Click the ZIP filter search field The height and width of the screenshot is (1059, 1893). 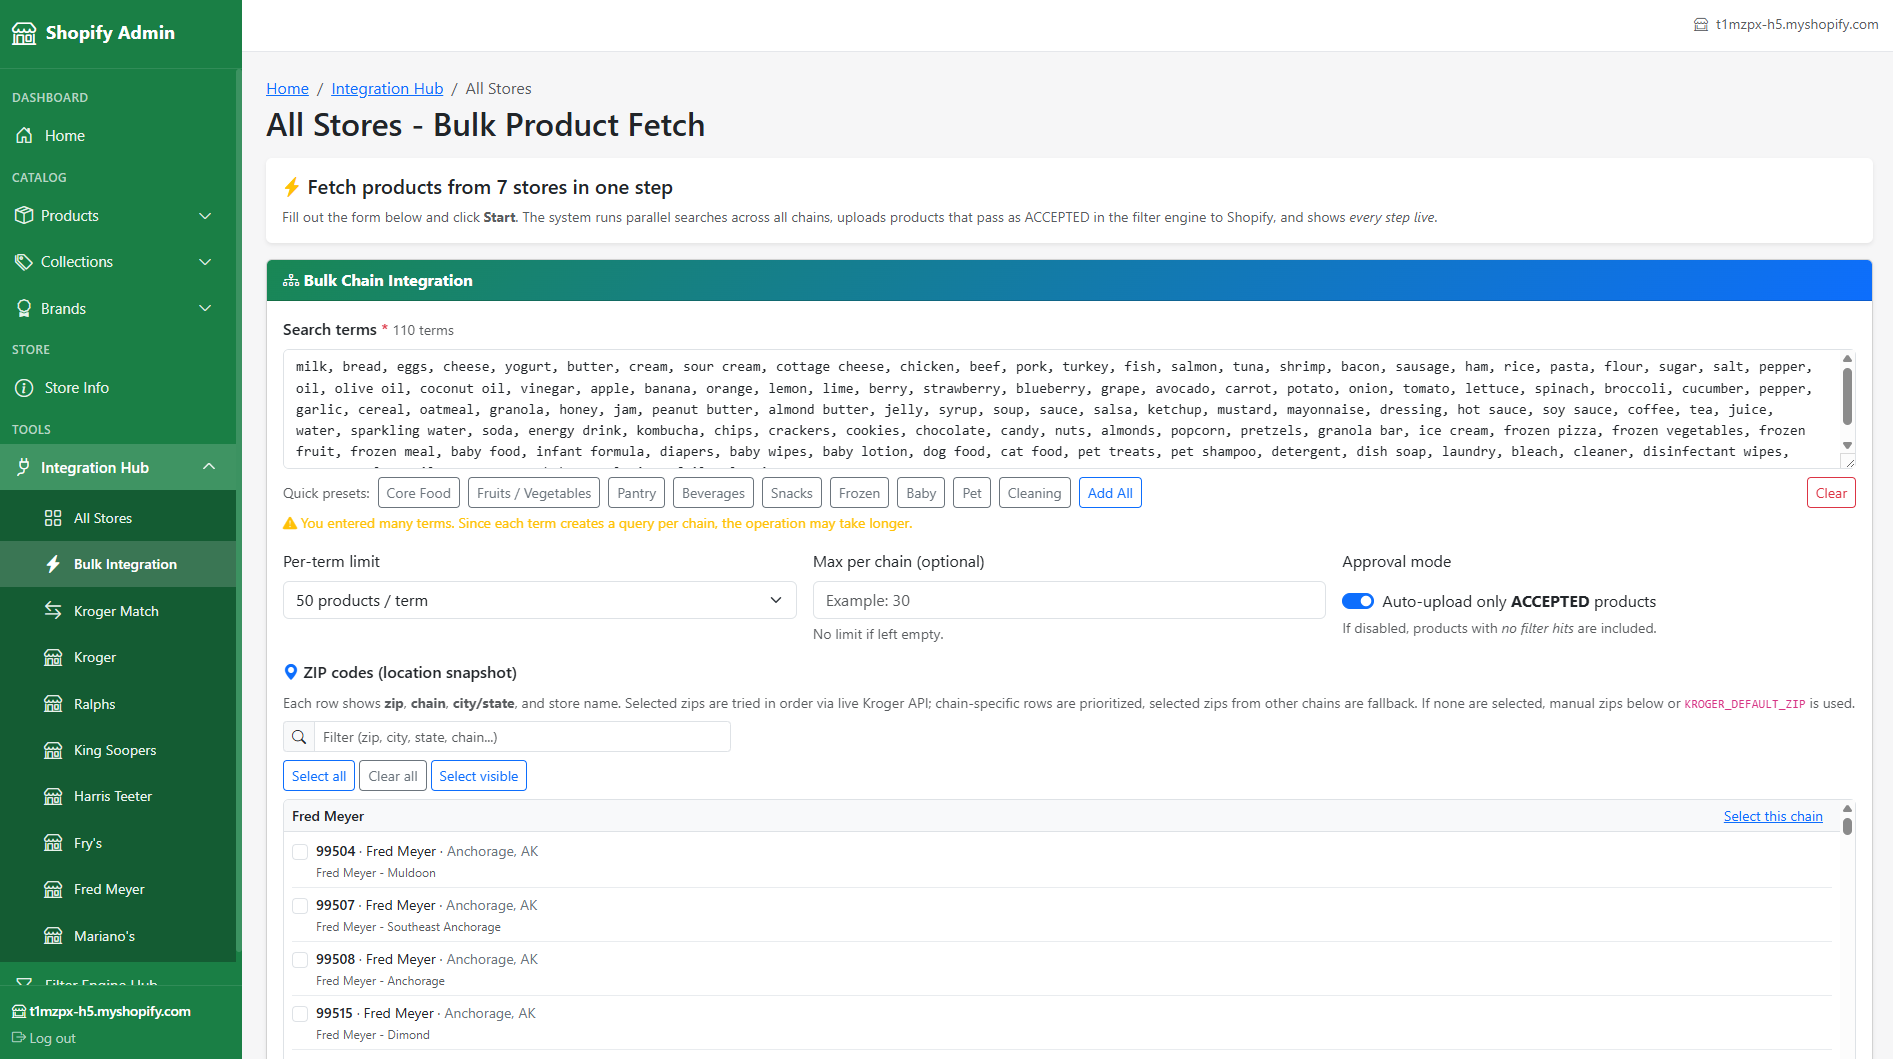click(x=522, y=737)
